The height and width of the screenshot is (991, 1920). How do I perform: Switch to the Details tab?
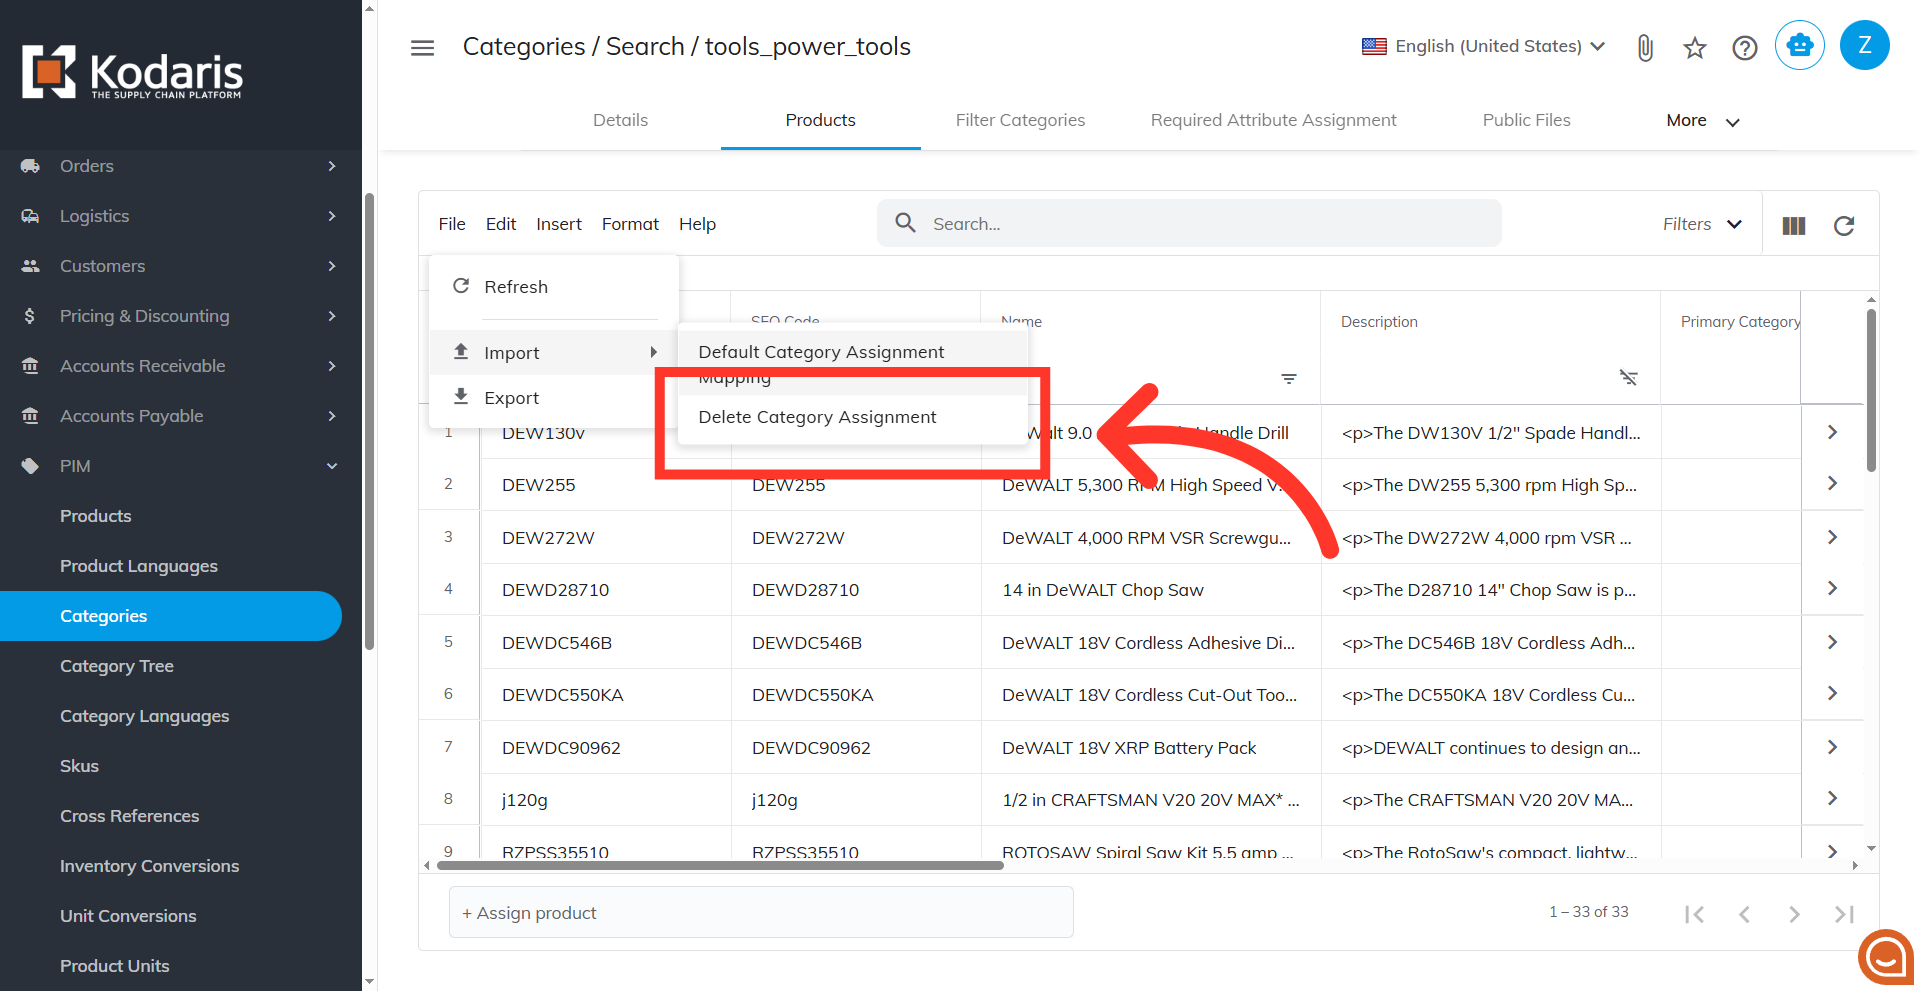coord(620,120)
